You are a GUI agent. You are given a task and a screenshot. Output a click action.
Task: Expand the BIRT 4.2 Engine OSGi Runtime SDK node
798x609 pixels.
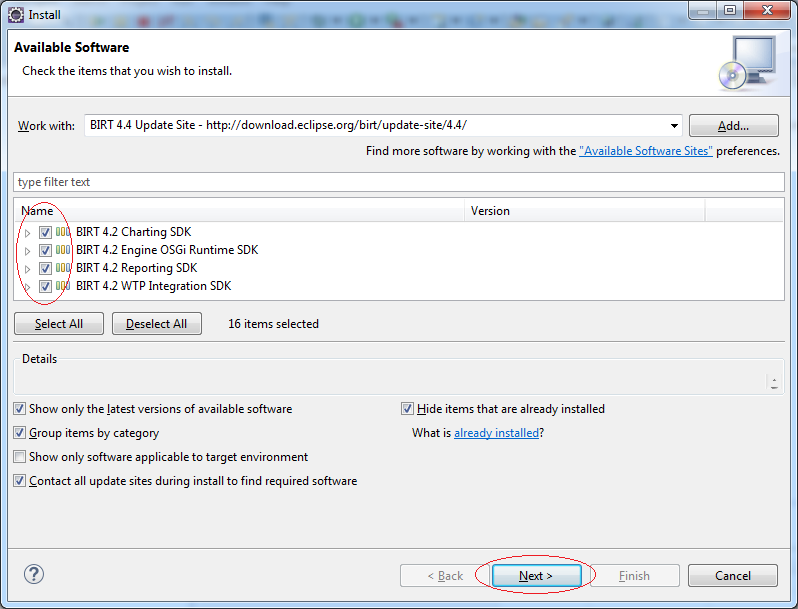click(27, 251)
